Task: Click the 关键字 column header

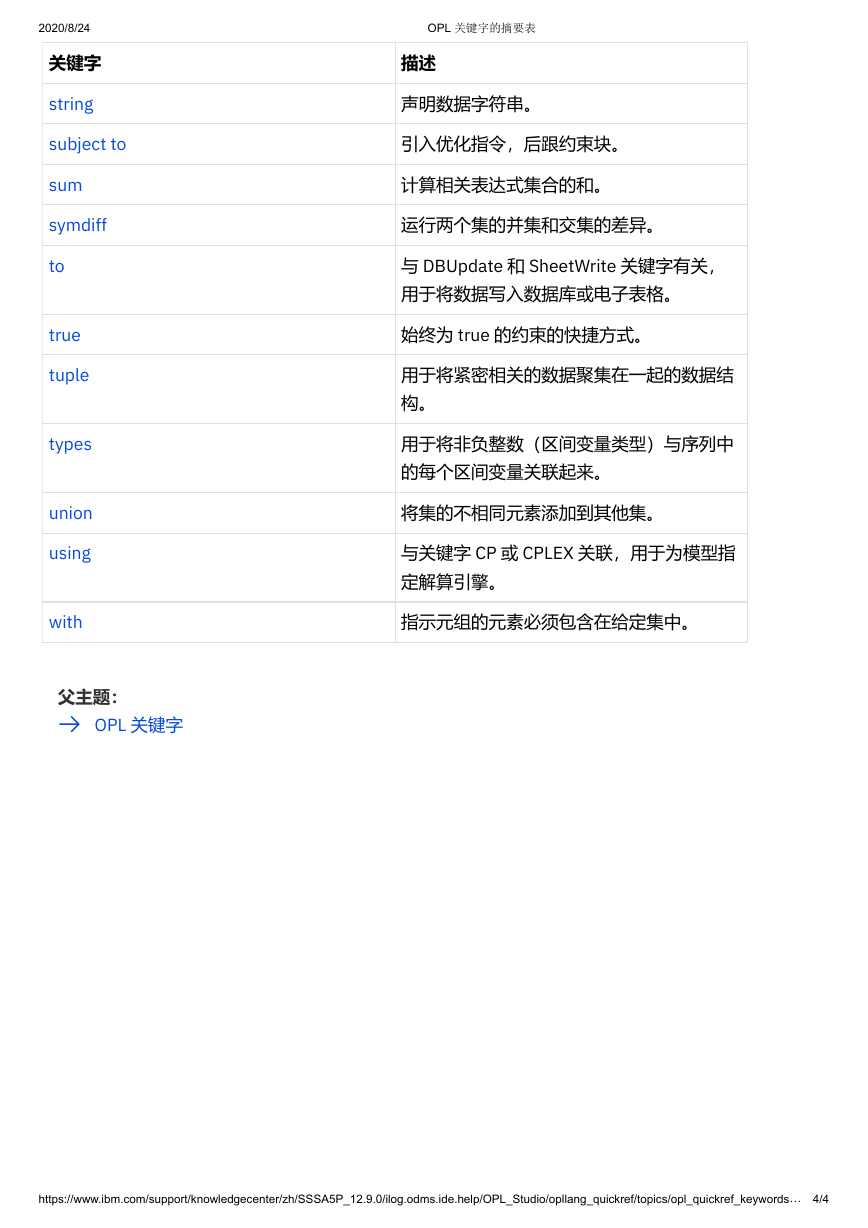Action: (75, 63)
